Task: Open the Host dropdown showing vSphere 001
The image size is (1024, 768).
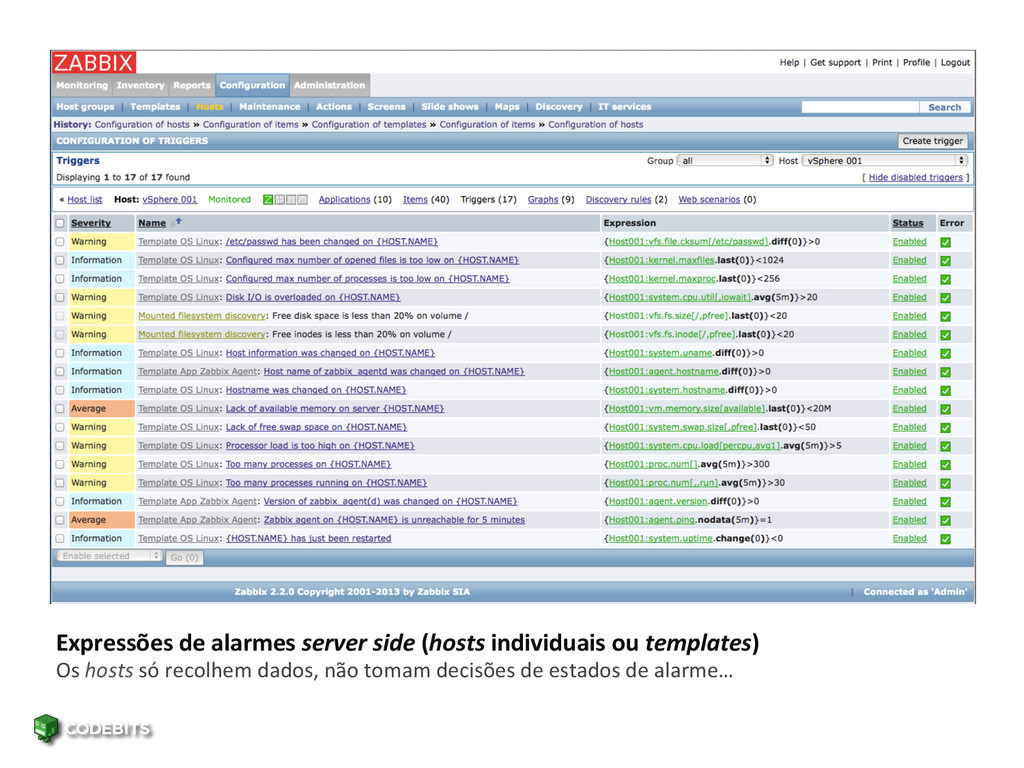Action: (884, 161)
